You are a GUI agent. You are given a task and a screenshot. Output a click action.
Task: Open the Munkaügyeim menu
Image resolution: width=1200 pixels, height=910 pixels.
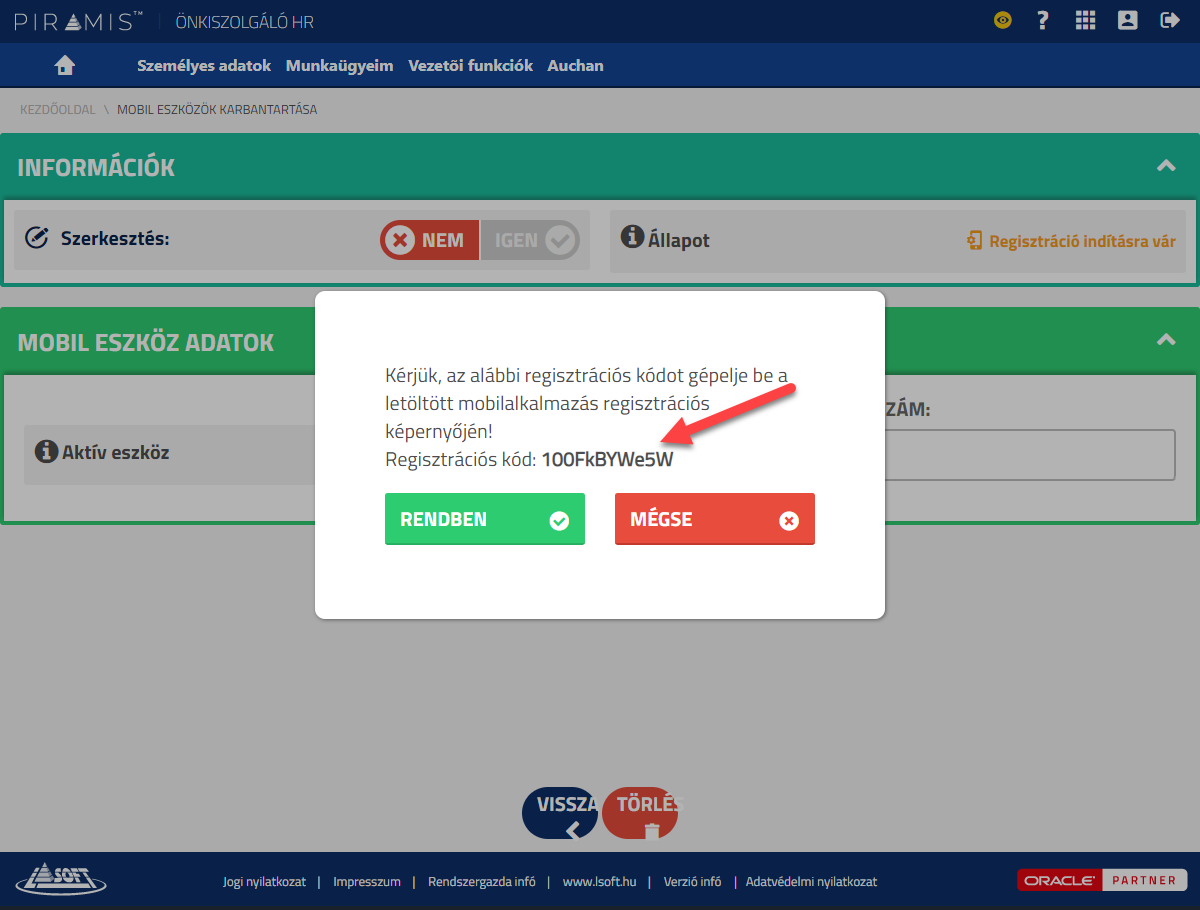click(x=339, y=66)
